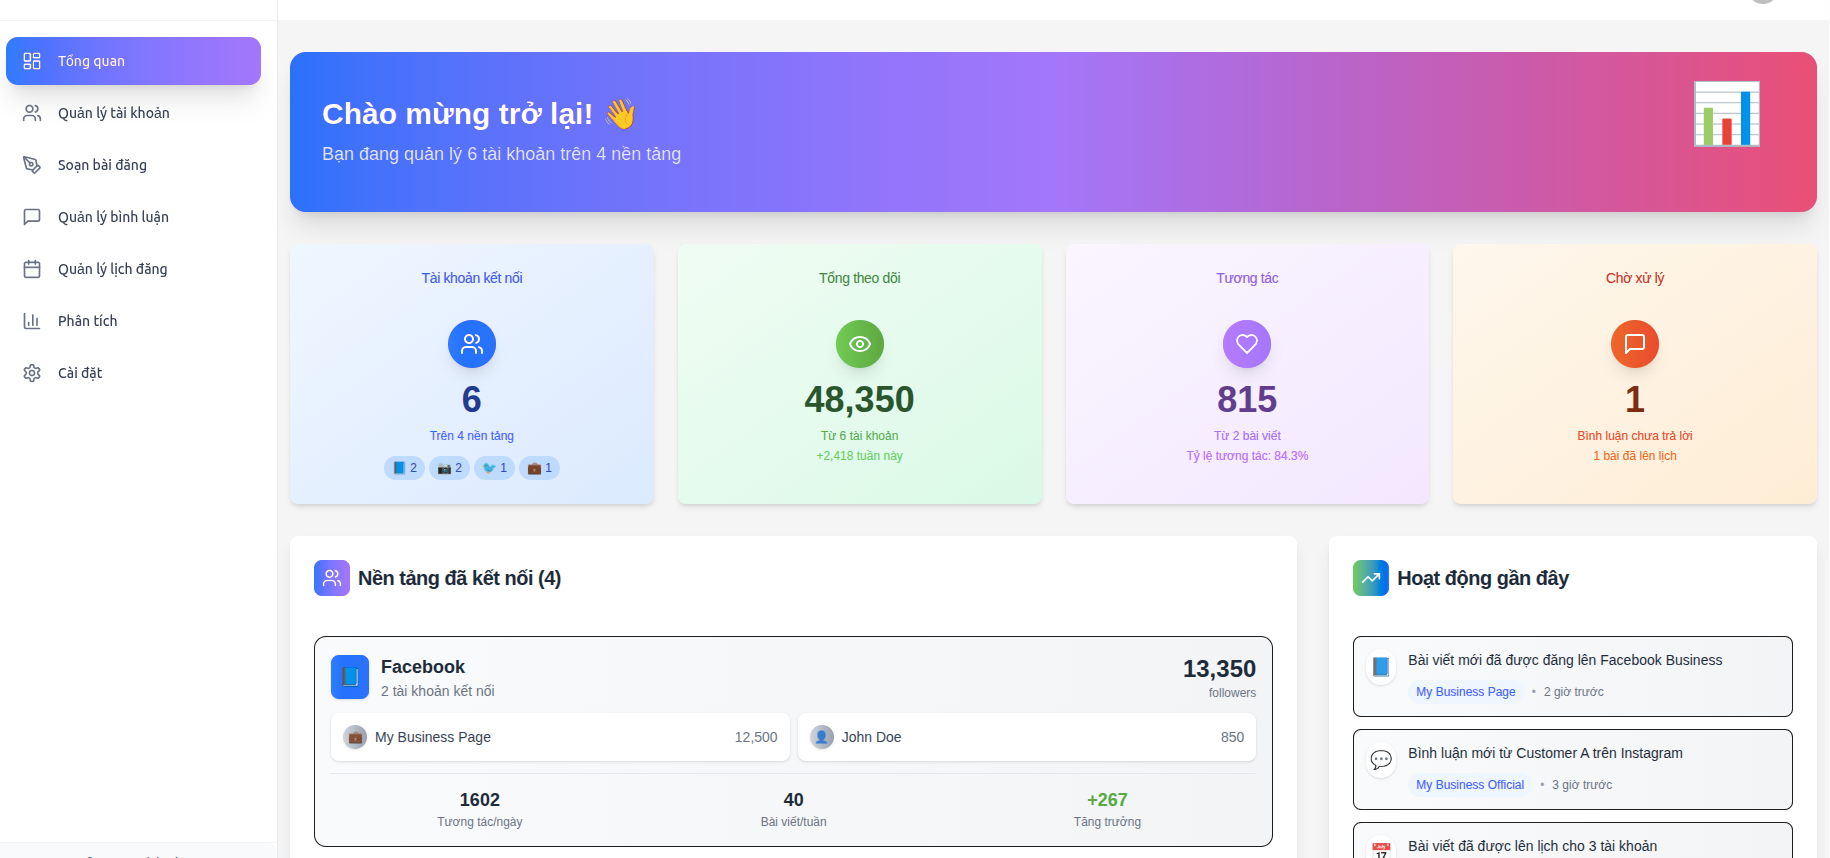Go to Quản lý tài khoản page
This screenshot has height=858, width=1830.
113,113
